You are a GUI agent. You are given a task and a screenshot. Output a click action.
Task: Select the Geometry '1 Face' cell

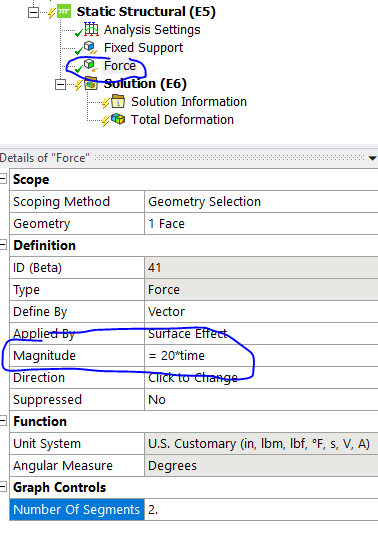[x=261, y=223]
